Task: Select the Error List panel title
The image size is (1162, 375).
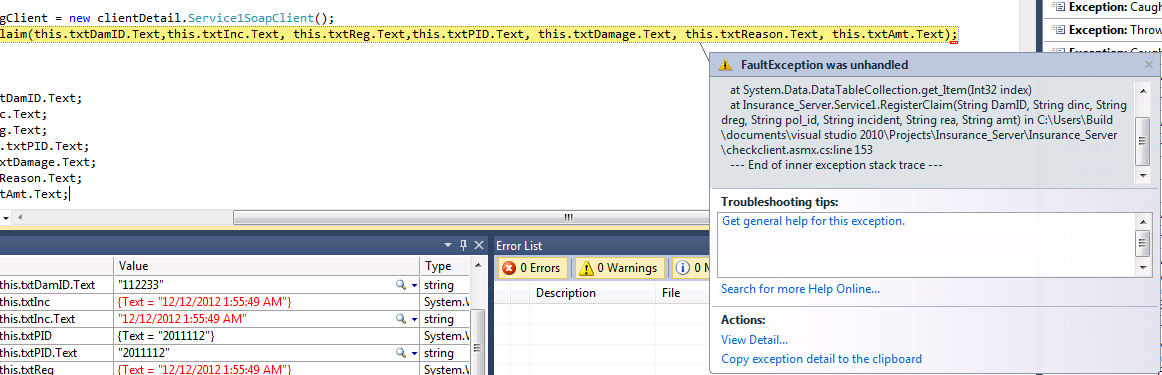Action: coord(519,245)
